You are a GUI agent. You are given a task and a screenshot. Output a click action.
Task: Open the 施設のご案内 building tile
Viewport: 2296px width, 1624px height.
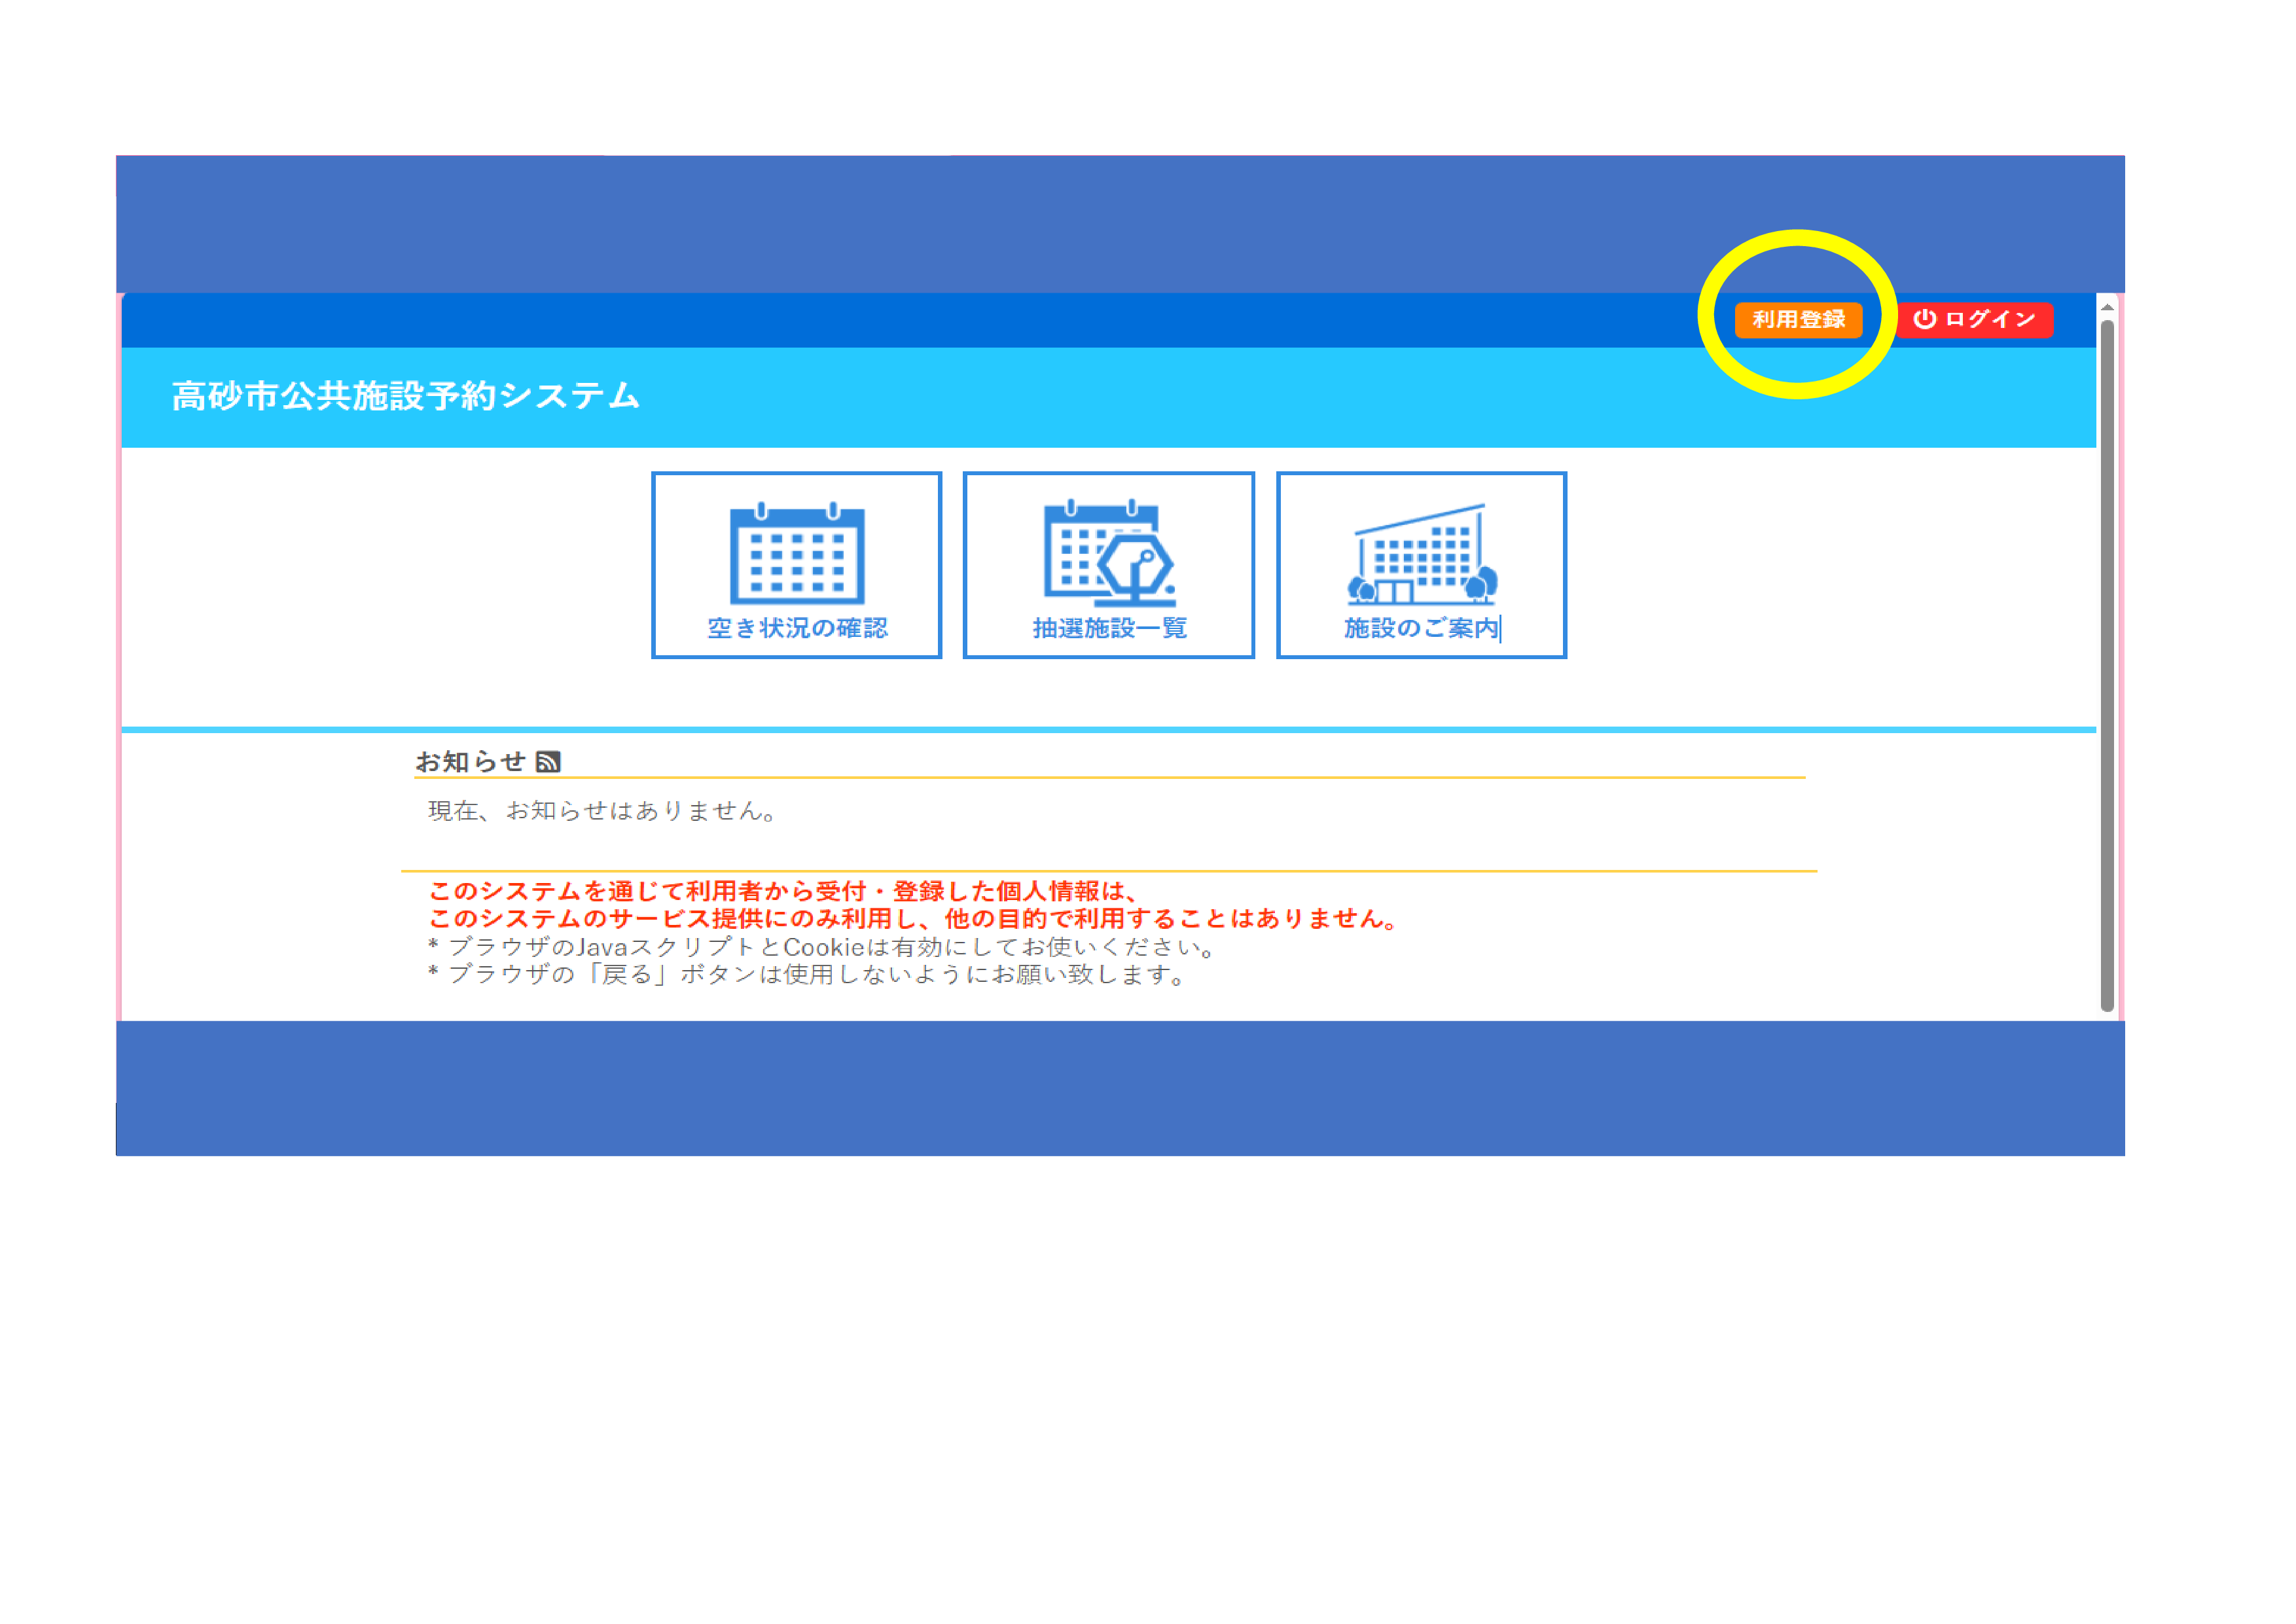pyautogui.click(x=1421, y=565)
